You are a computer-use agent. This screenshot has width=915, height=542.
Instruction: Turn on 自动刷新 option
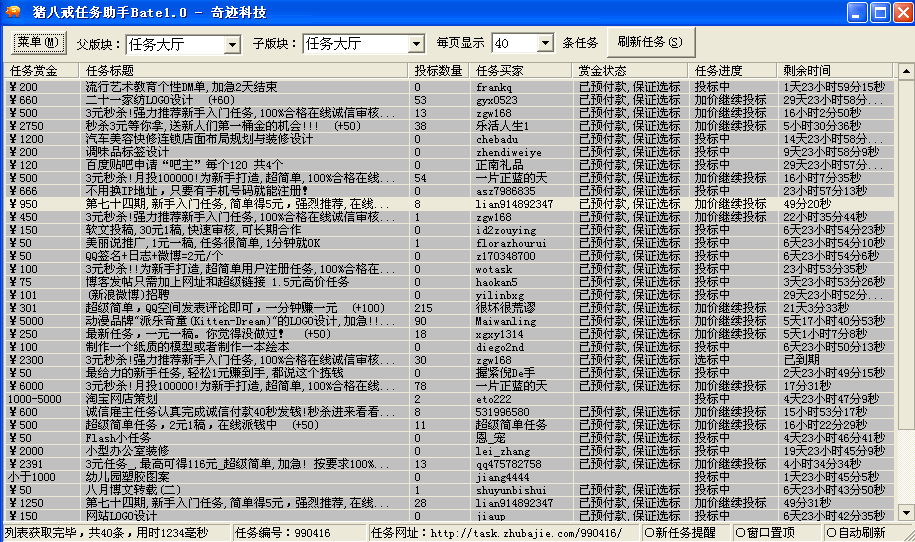click(855, 533)
